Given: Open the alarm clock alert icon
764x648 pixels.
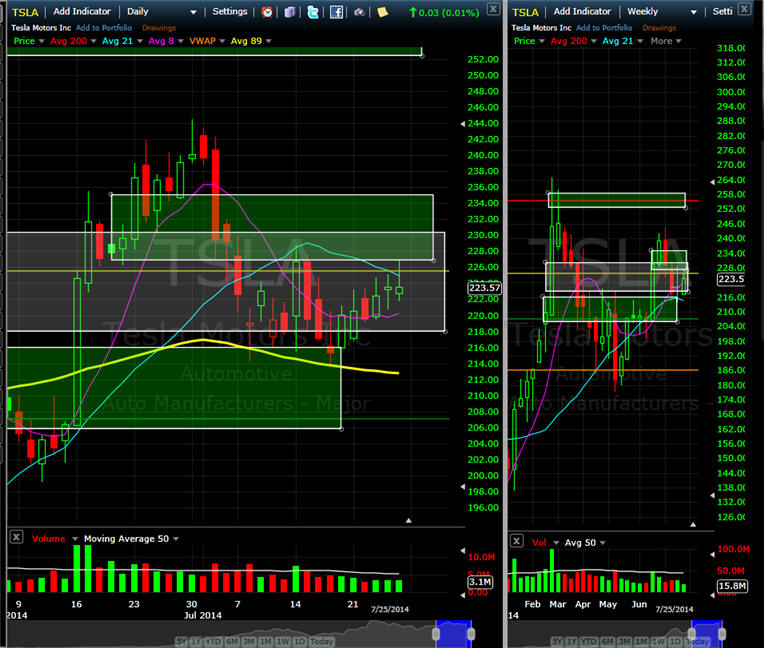Looking at the screenshot, I should 267,12.
